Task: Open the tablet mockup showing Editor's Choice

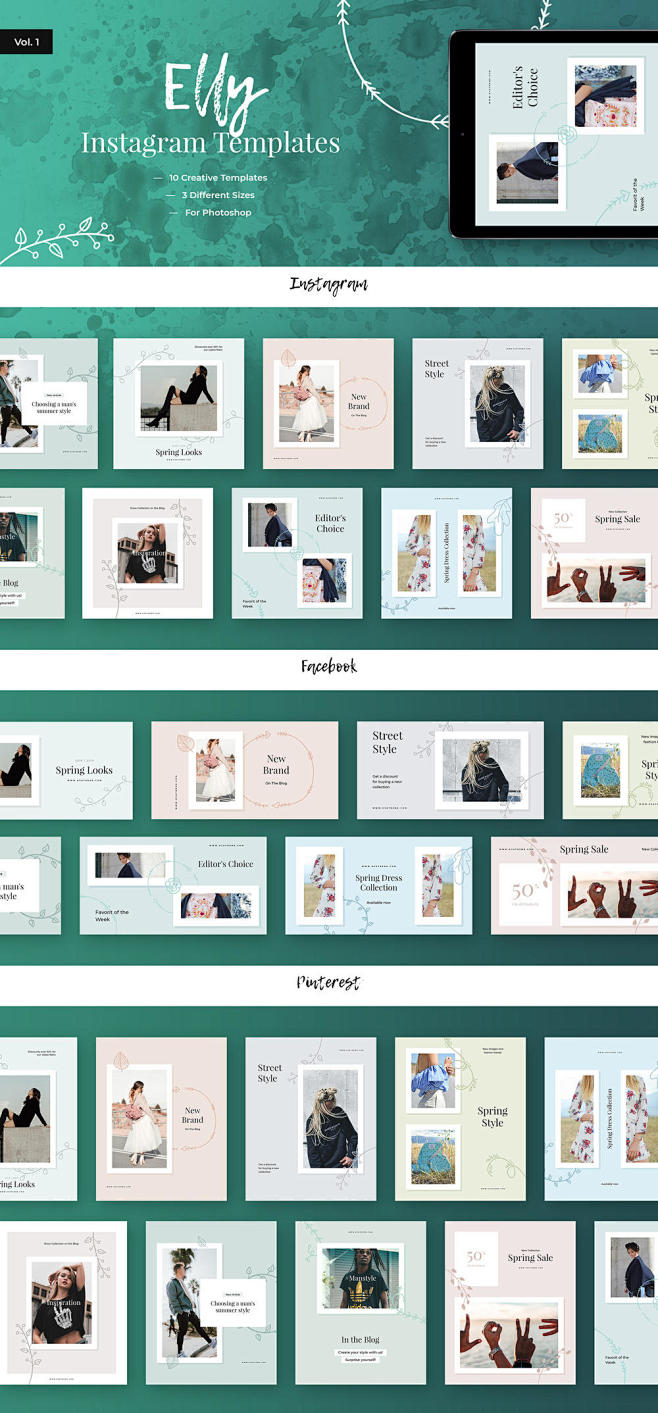Action: point(554,133)
